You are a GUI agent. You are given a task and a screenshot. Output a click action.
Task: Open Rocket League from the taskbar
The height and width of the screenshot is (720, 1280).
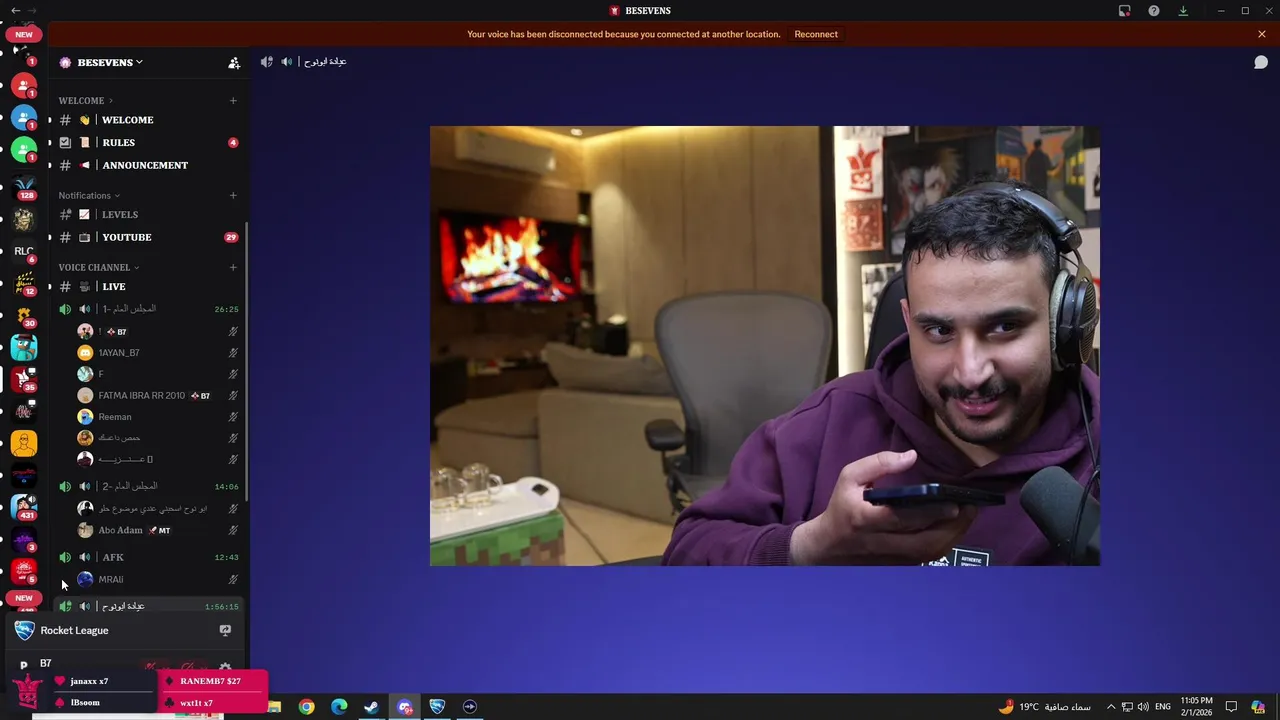437,707
